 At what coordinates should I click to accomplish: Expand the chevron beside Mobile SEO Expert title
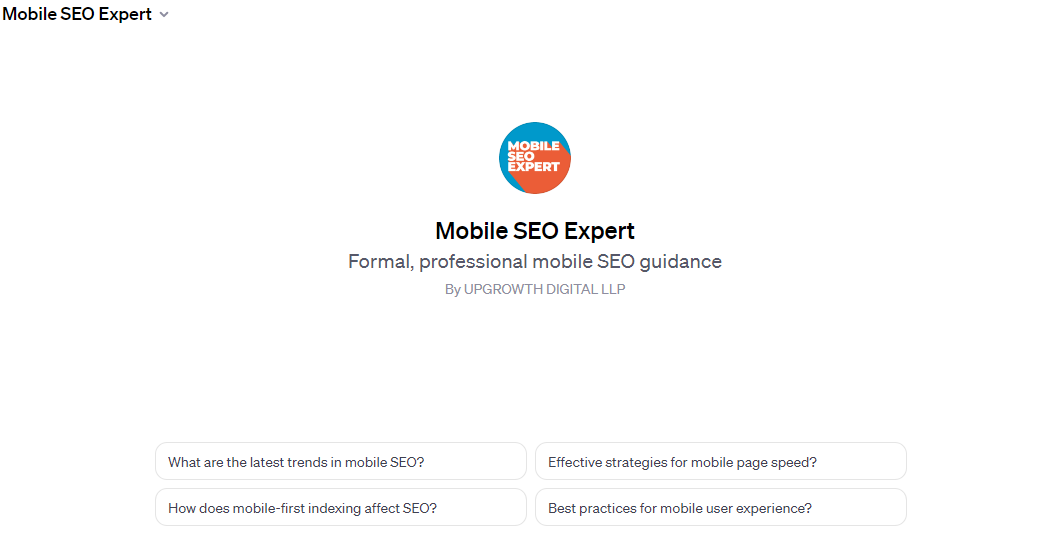(x=164, y=15)
